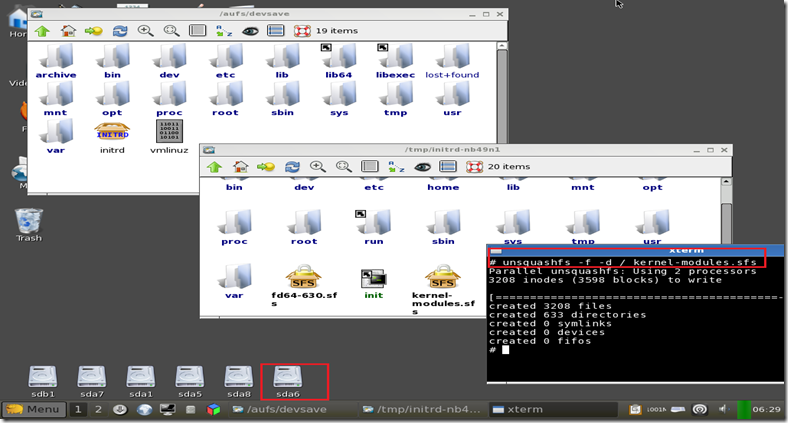
Task: Open the sda6 drive icon
Action: (x=287, y=382)
